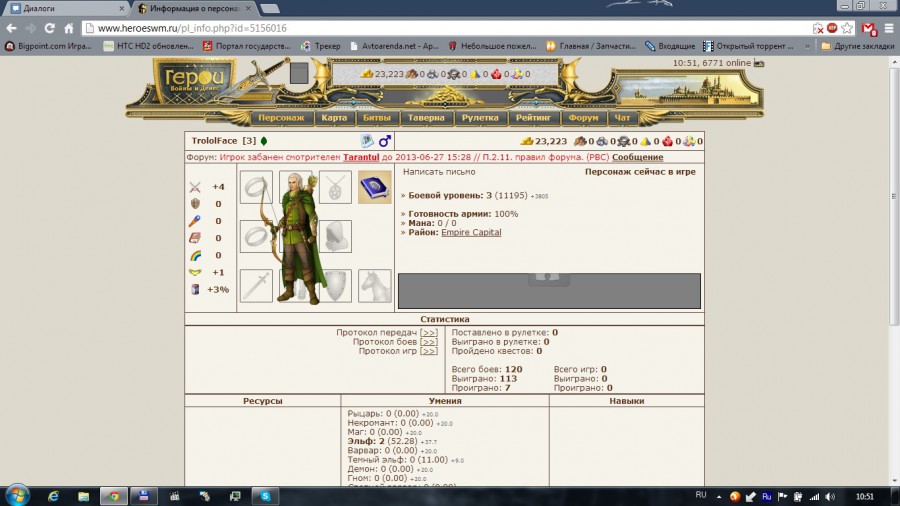The image size is (900, 506).
Task: Open the Персонаж menu
Action: [281, 118]
